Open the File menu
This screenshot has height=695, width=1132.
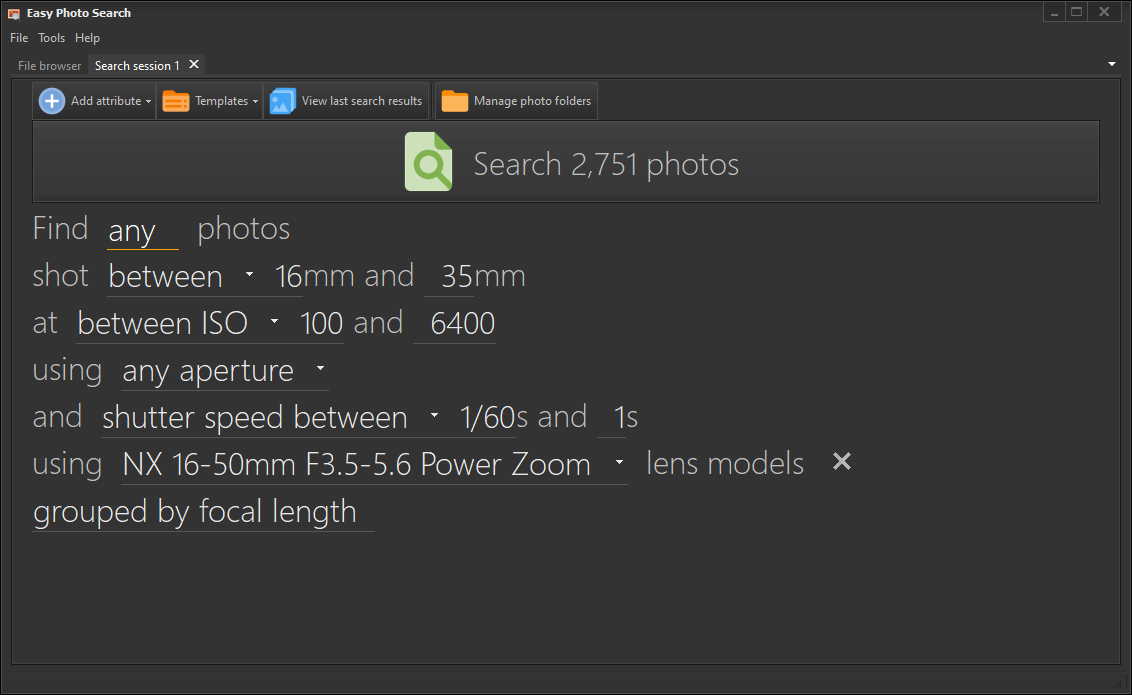pyautogui.click(x=19, y=38)
